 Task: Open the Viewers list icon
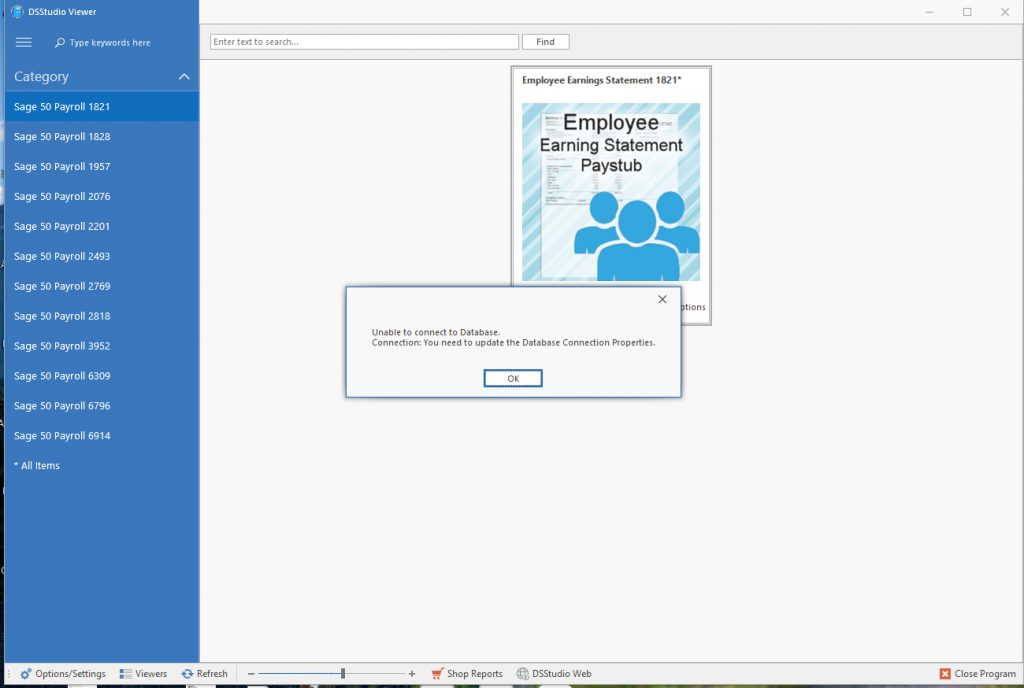[126, 674]
